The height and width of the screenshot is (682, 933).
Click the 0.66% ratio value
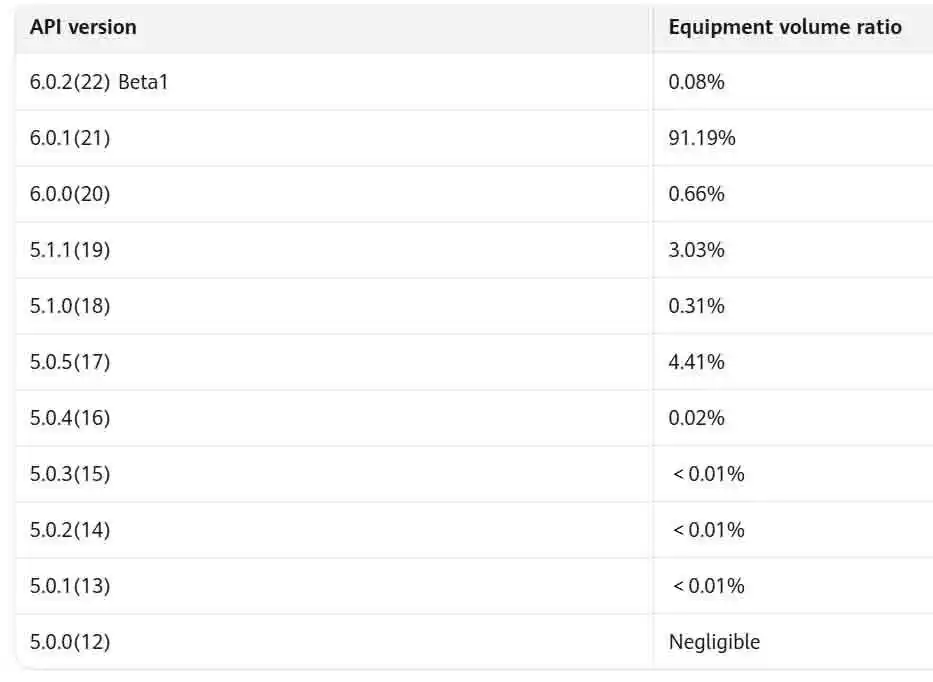pos(696,194)
